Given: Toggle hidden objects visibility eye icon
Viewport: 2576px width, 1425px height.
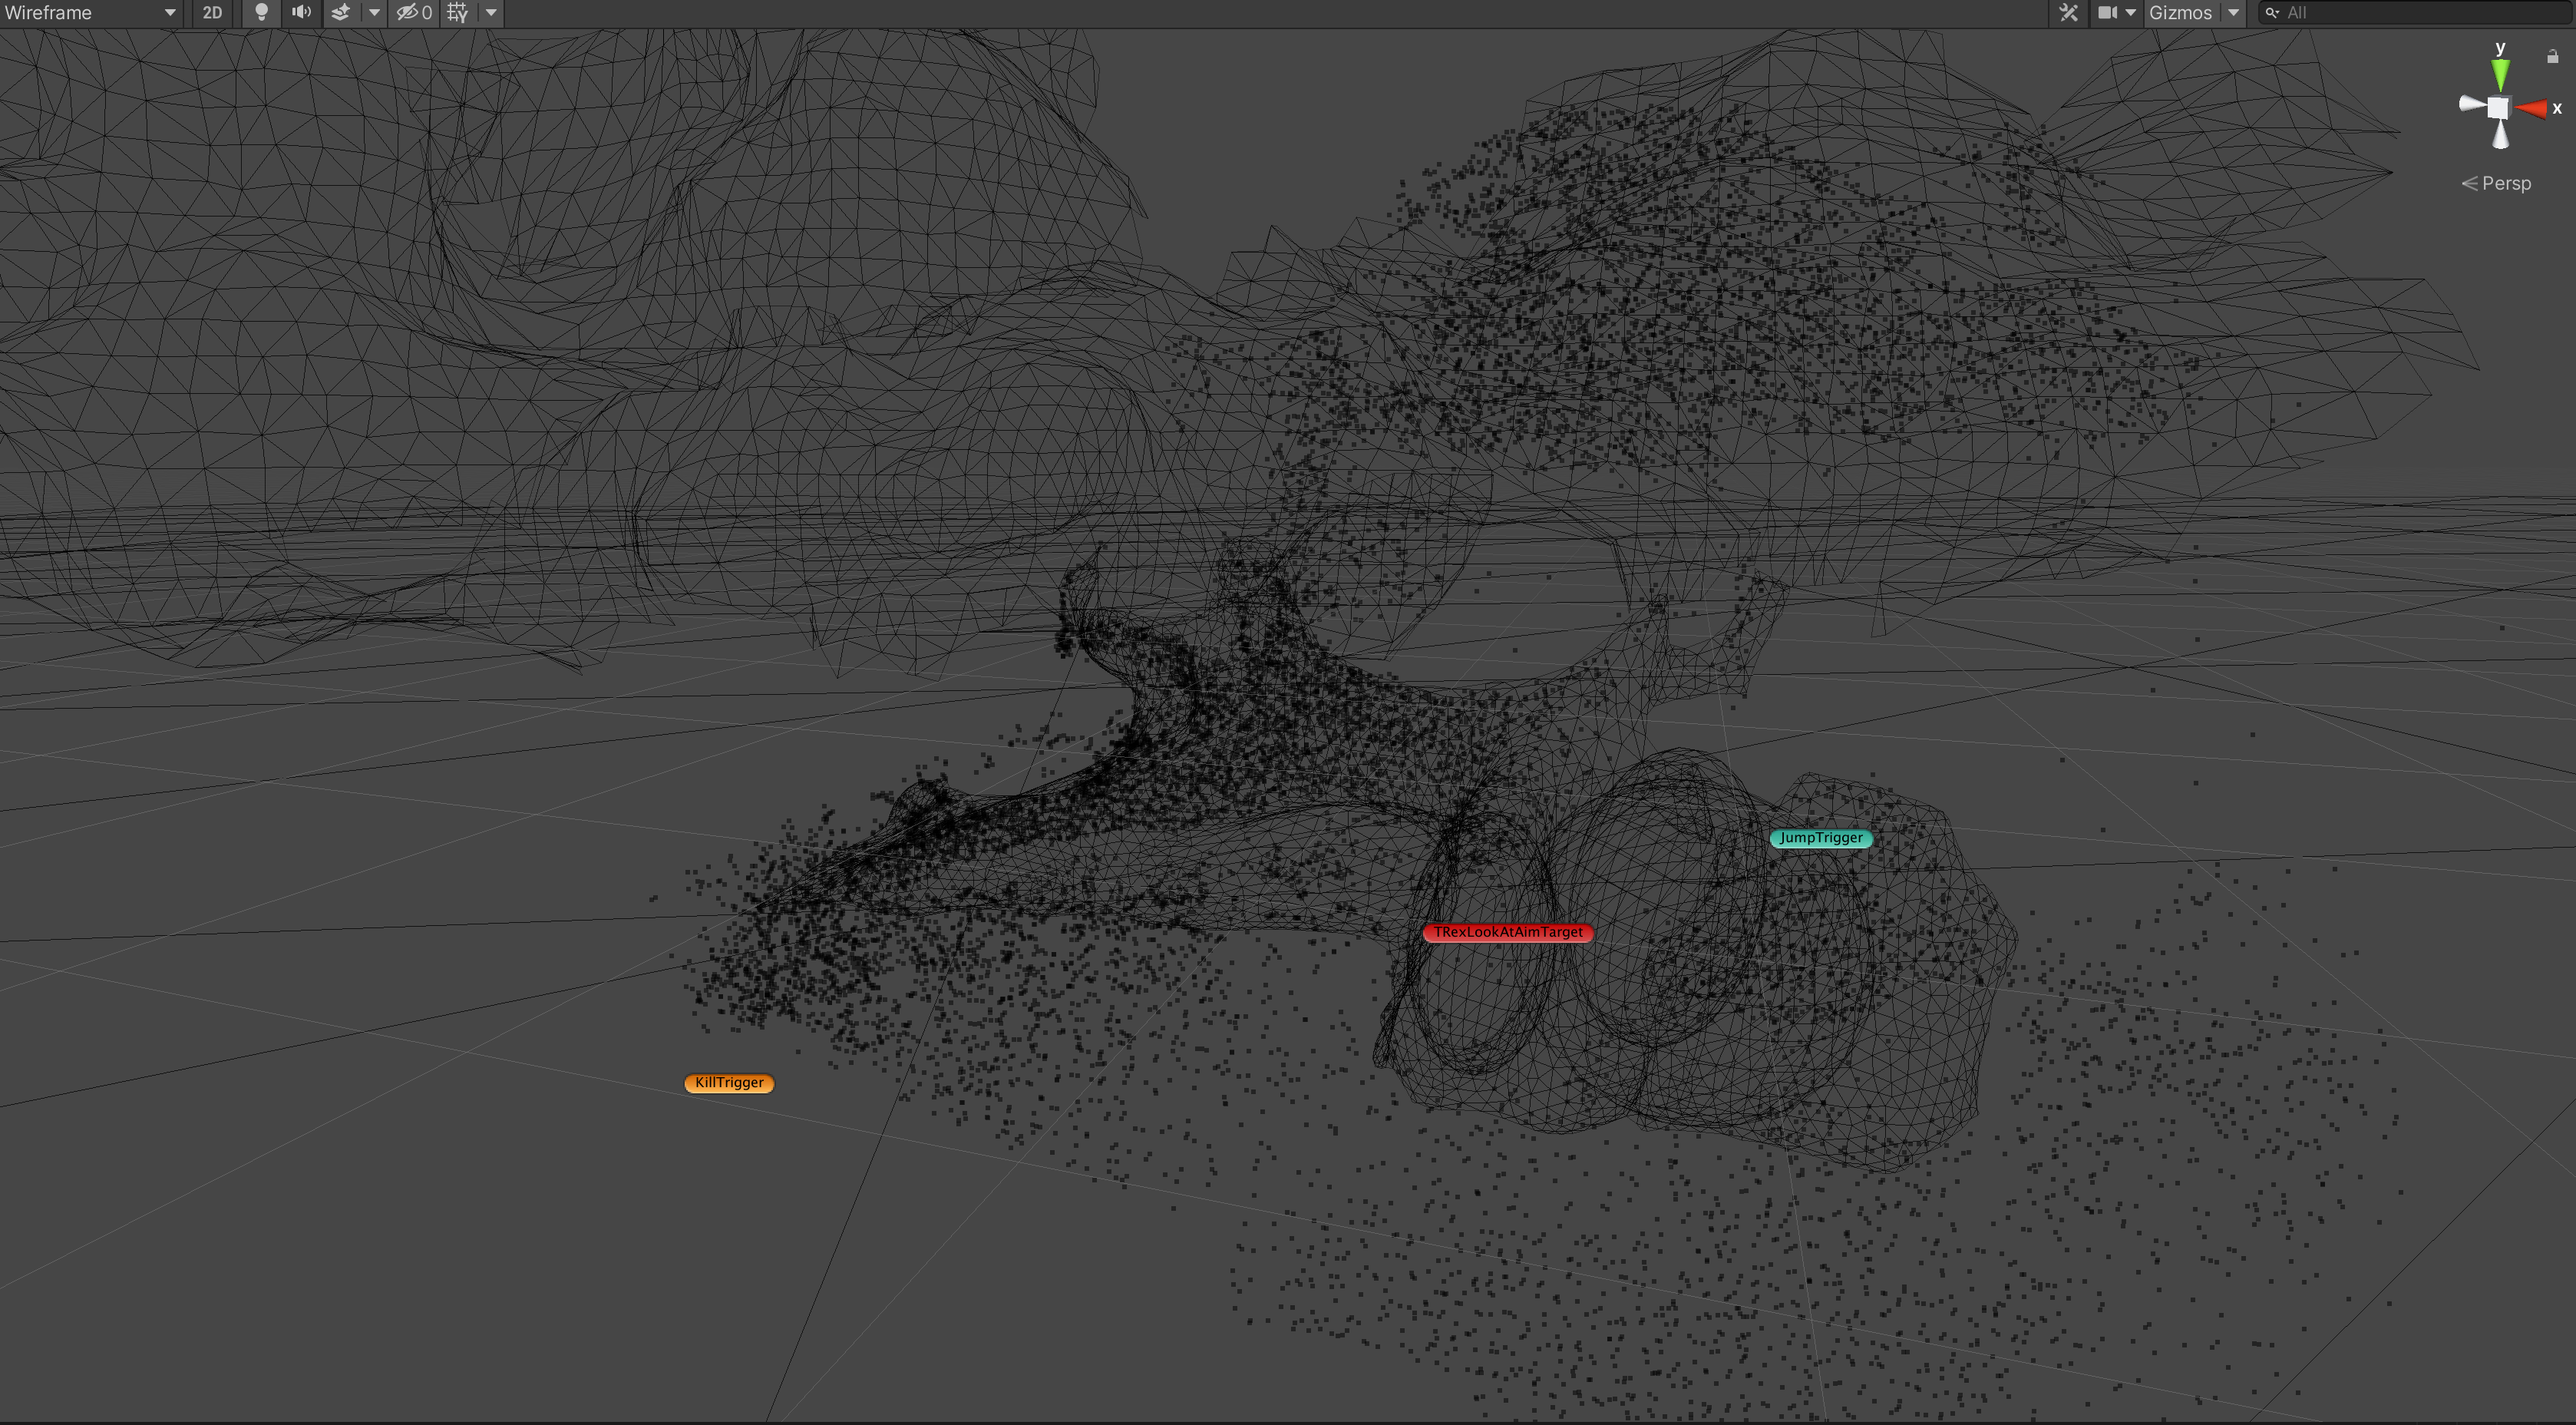Looking at the screenshot, I should pyautogui.click(x=414, y=13).
